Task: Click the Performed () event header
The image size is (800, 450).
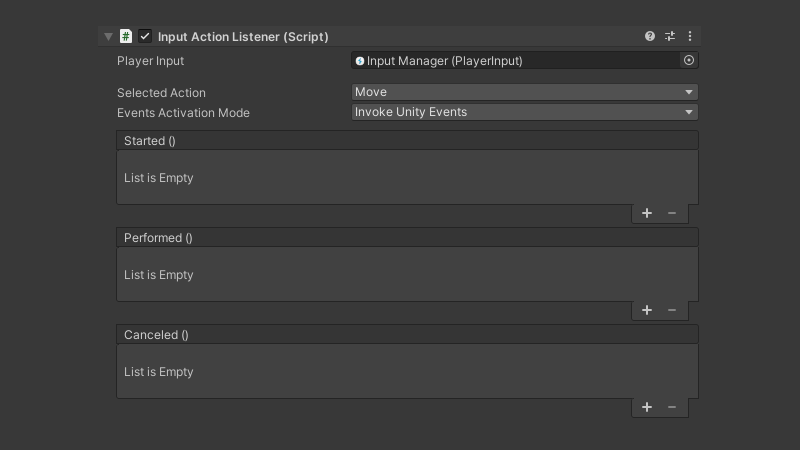Action: [x=407, y=238]
